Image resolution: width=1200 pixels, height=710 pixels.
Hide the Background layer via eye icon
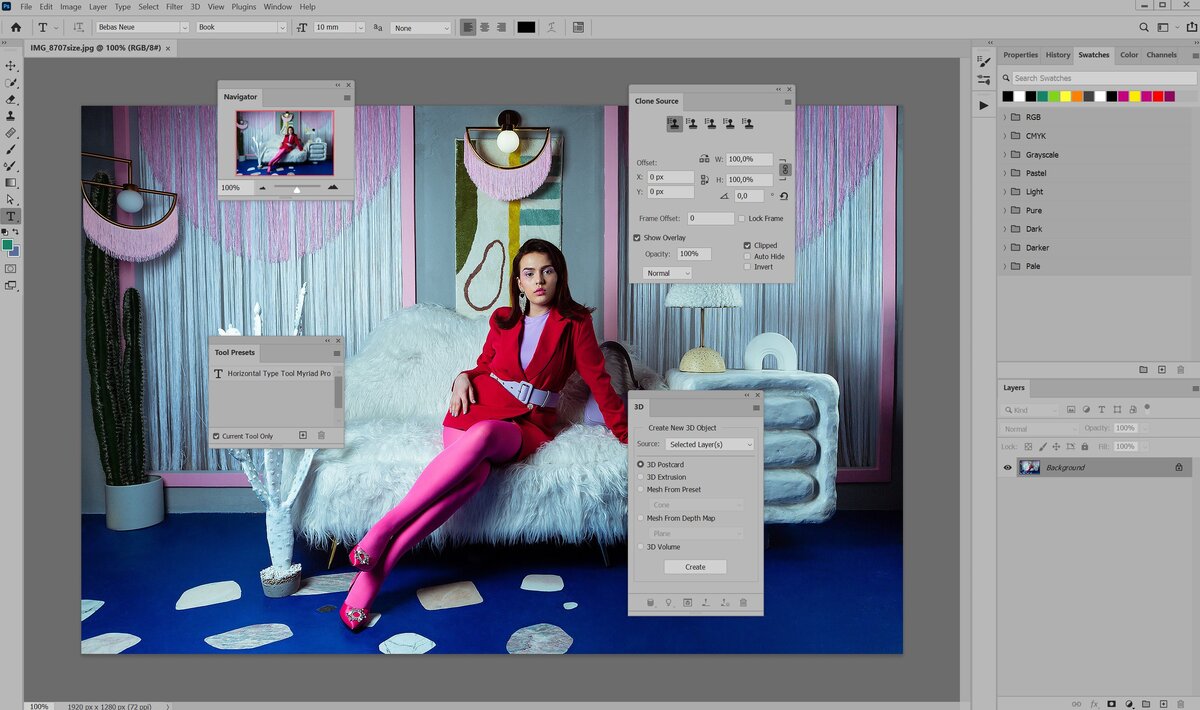click(x=1007, y=467)
